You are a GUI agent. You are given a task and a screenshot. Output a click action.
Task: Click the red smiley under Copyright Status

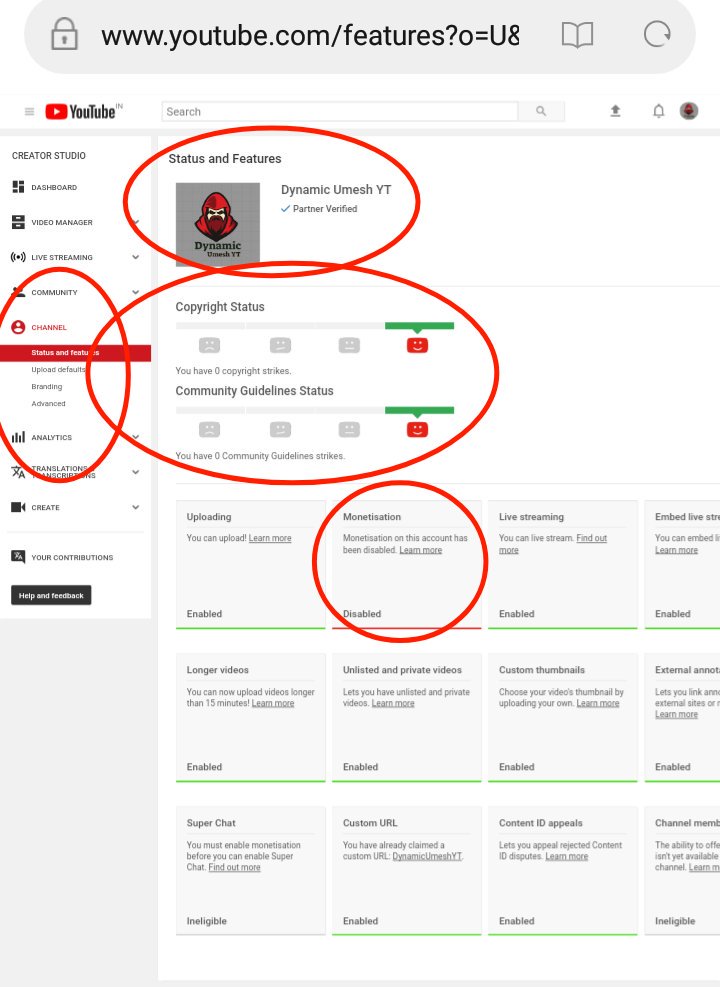[417, 345]
